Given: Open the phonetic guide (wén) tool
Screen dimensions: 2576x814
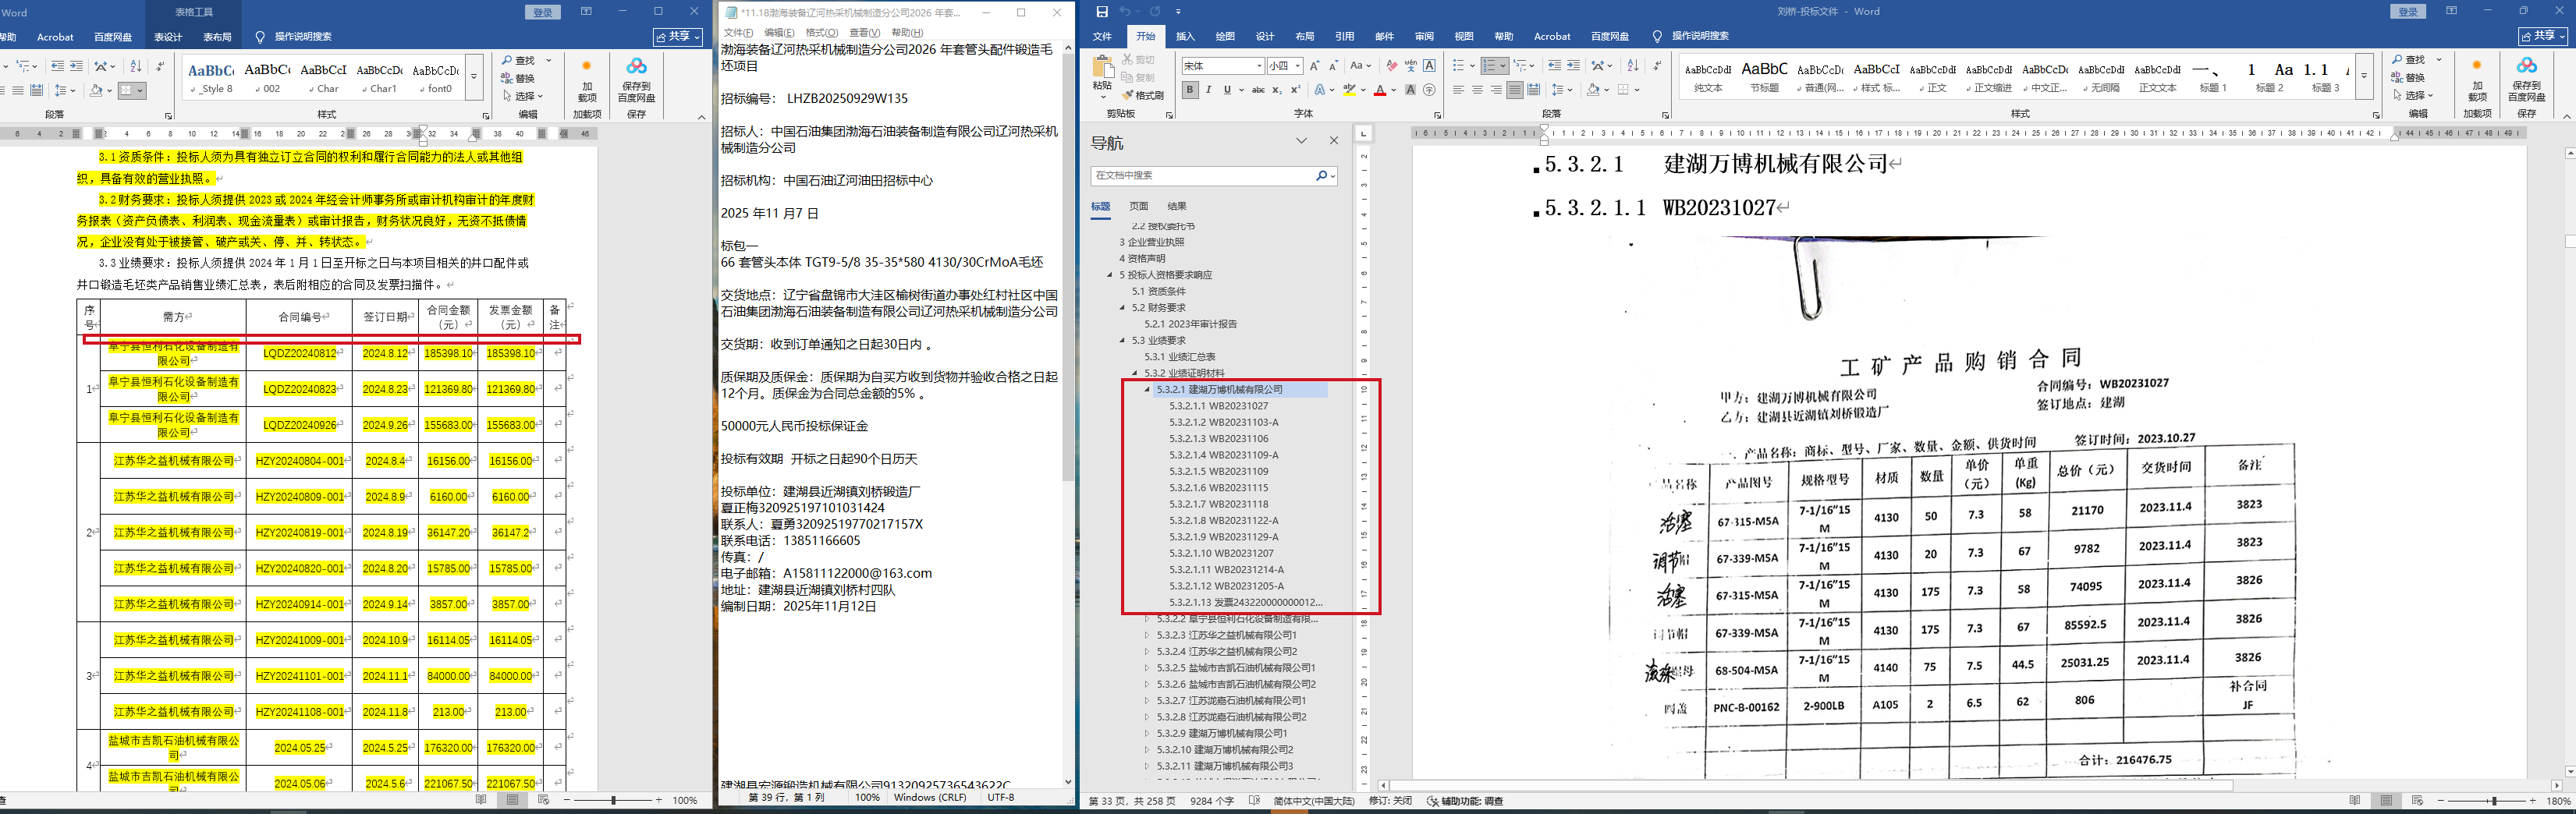Looking at the screenshot, I should [1410, 66].
